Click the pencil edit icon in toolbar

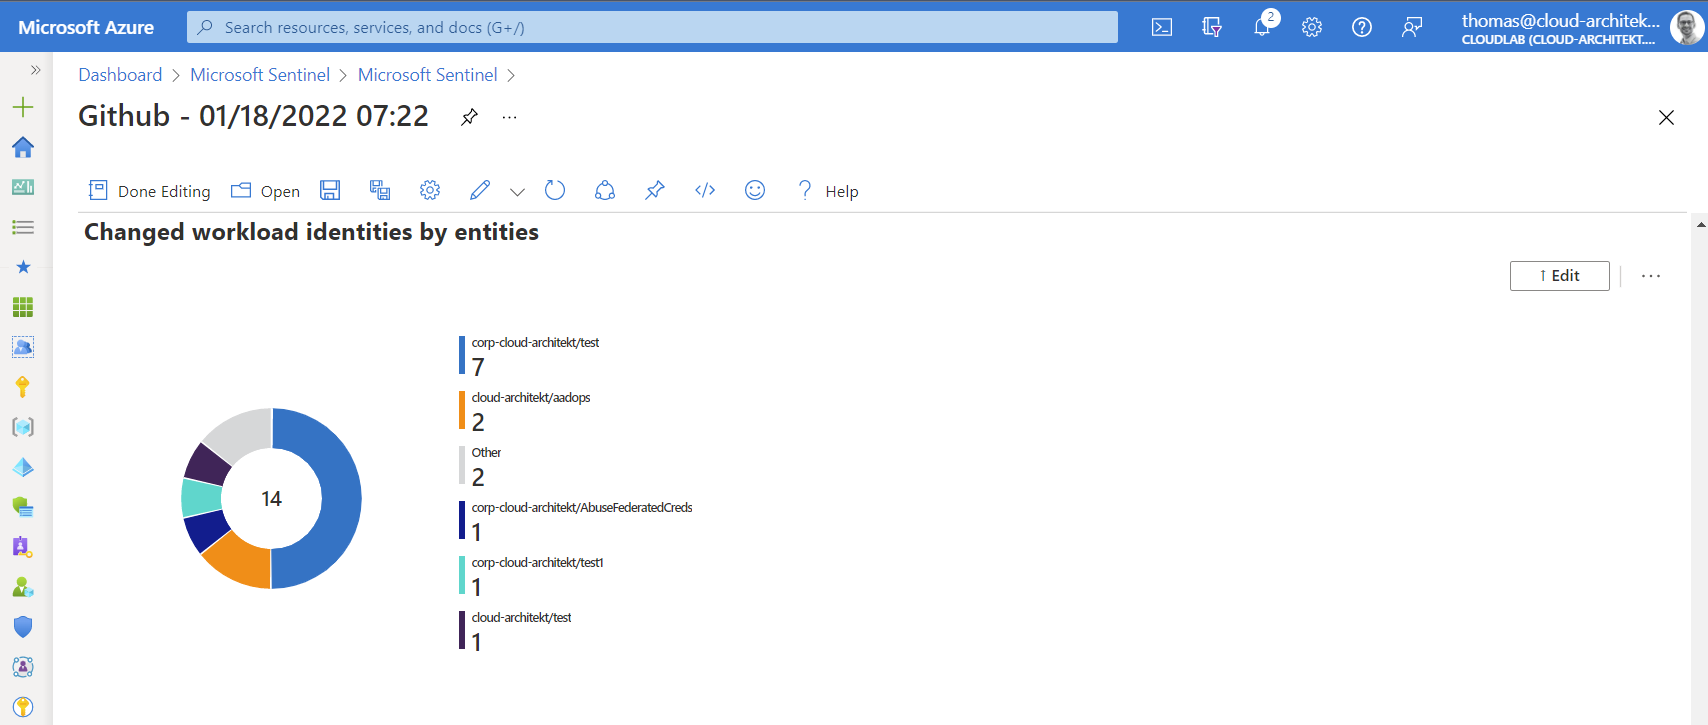480,190
